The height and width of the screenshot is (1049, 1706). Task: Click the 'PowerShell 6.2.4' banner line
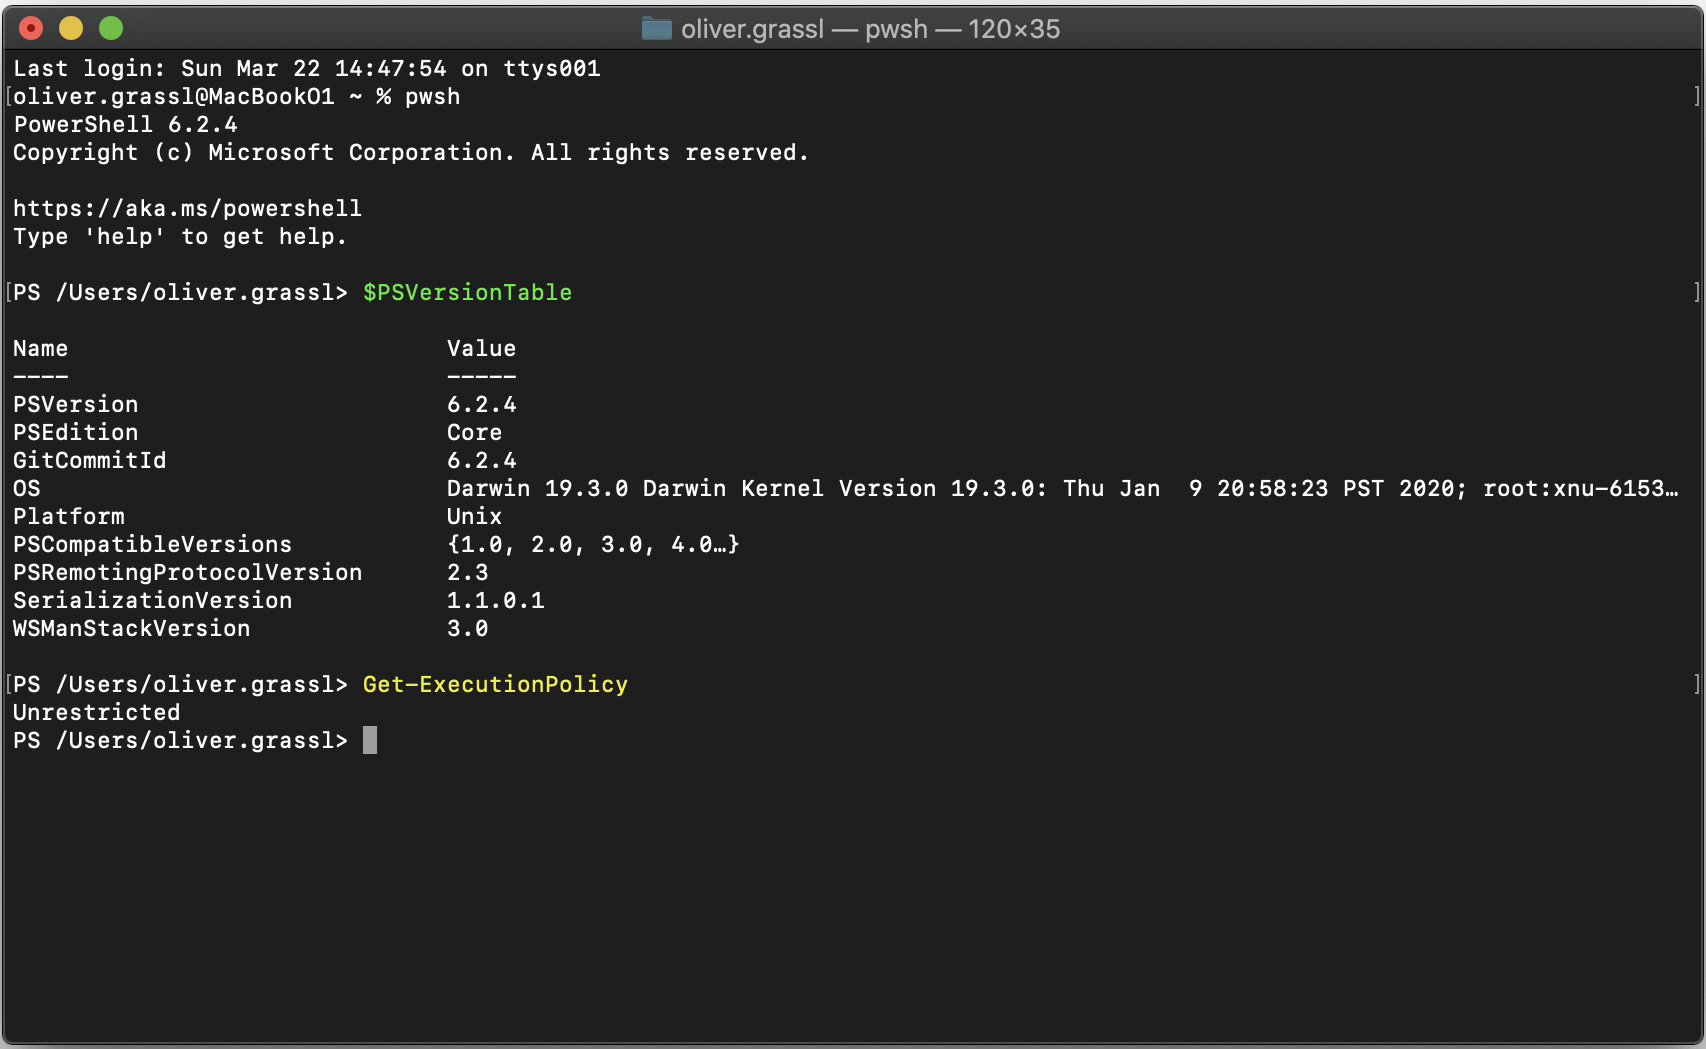[125, 125]
